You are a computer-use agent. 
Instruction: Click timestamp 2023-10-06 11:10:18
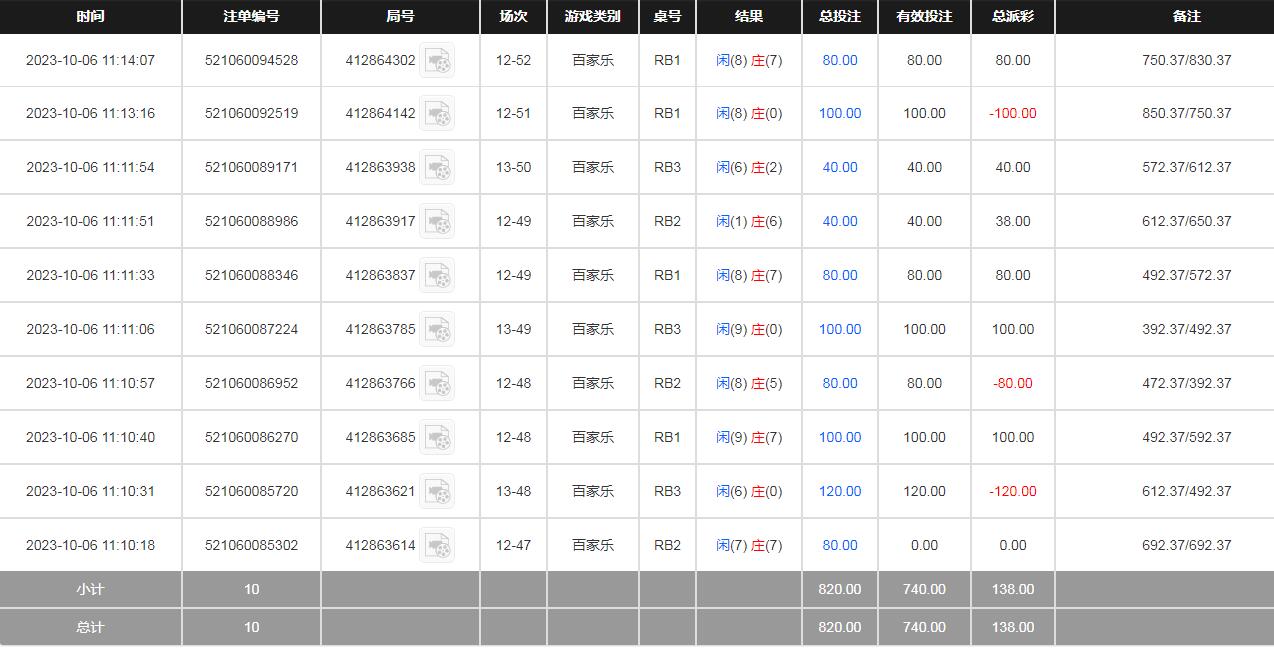click(90, 545)
